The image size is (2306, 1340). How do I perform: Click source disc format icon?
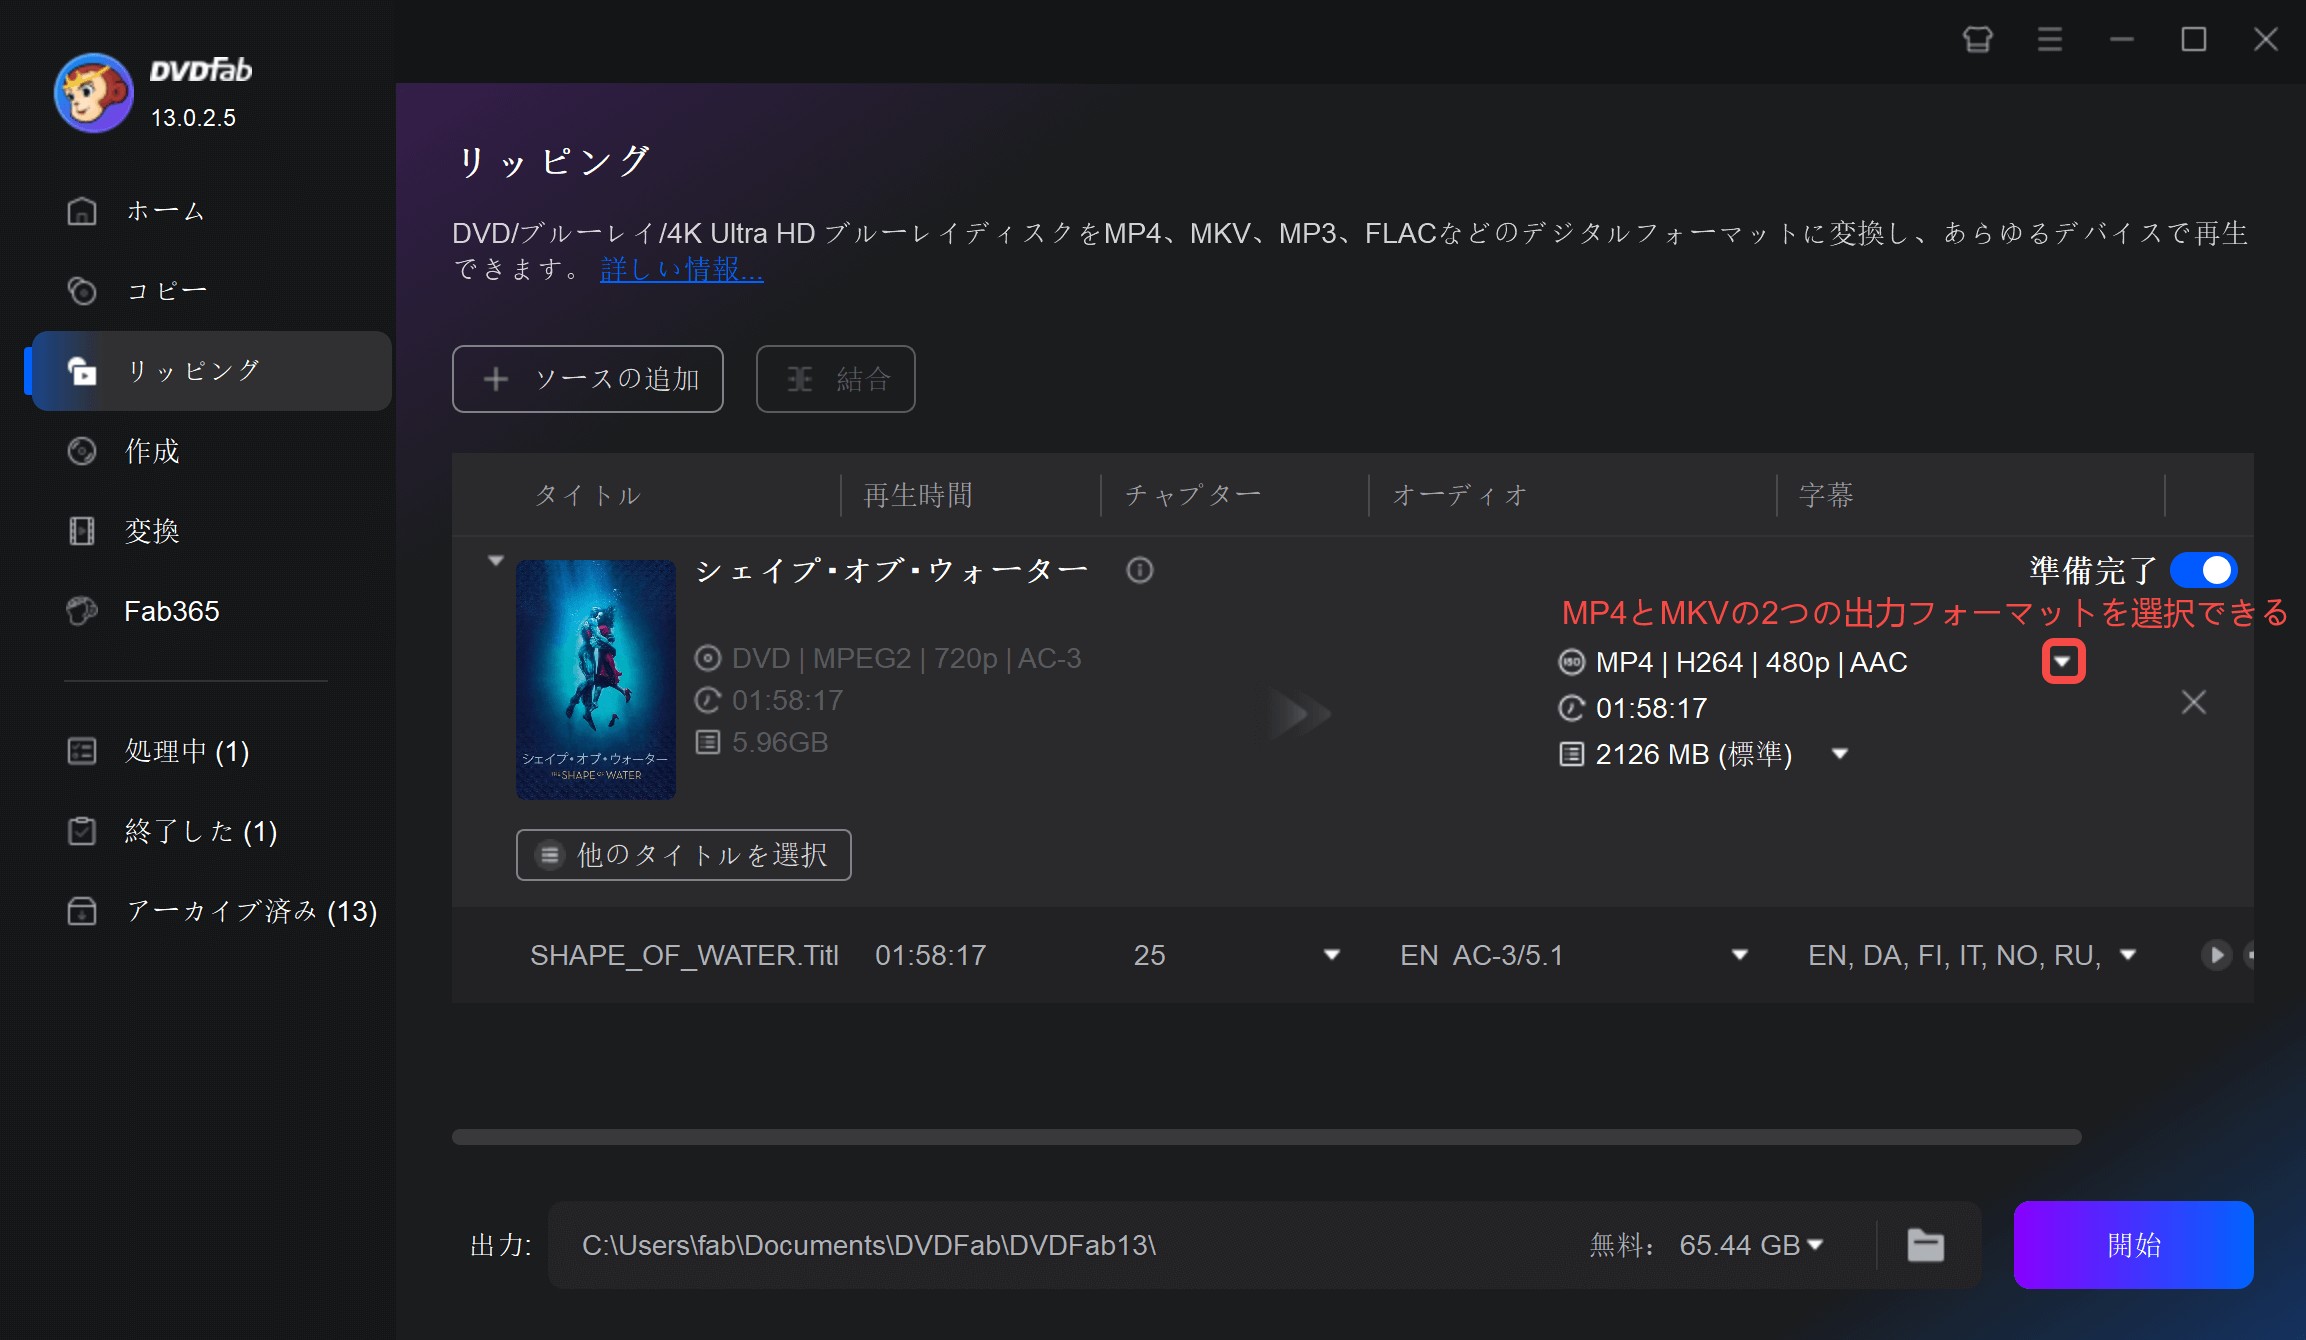(x=708, y=658)
